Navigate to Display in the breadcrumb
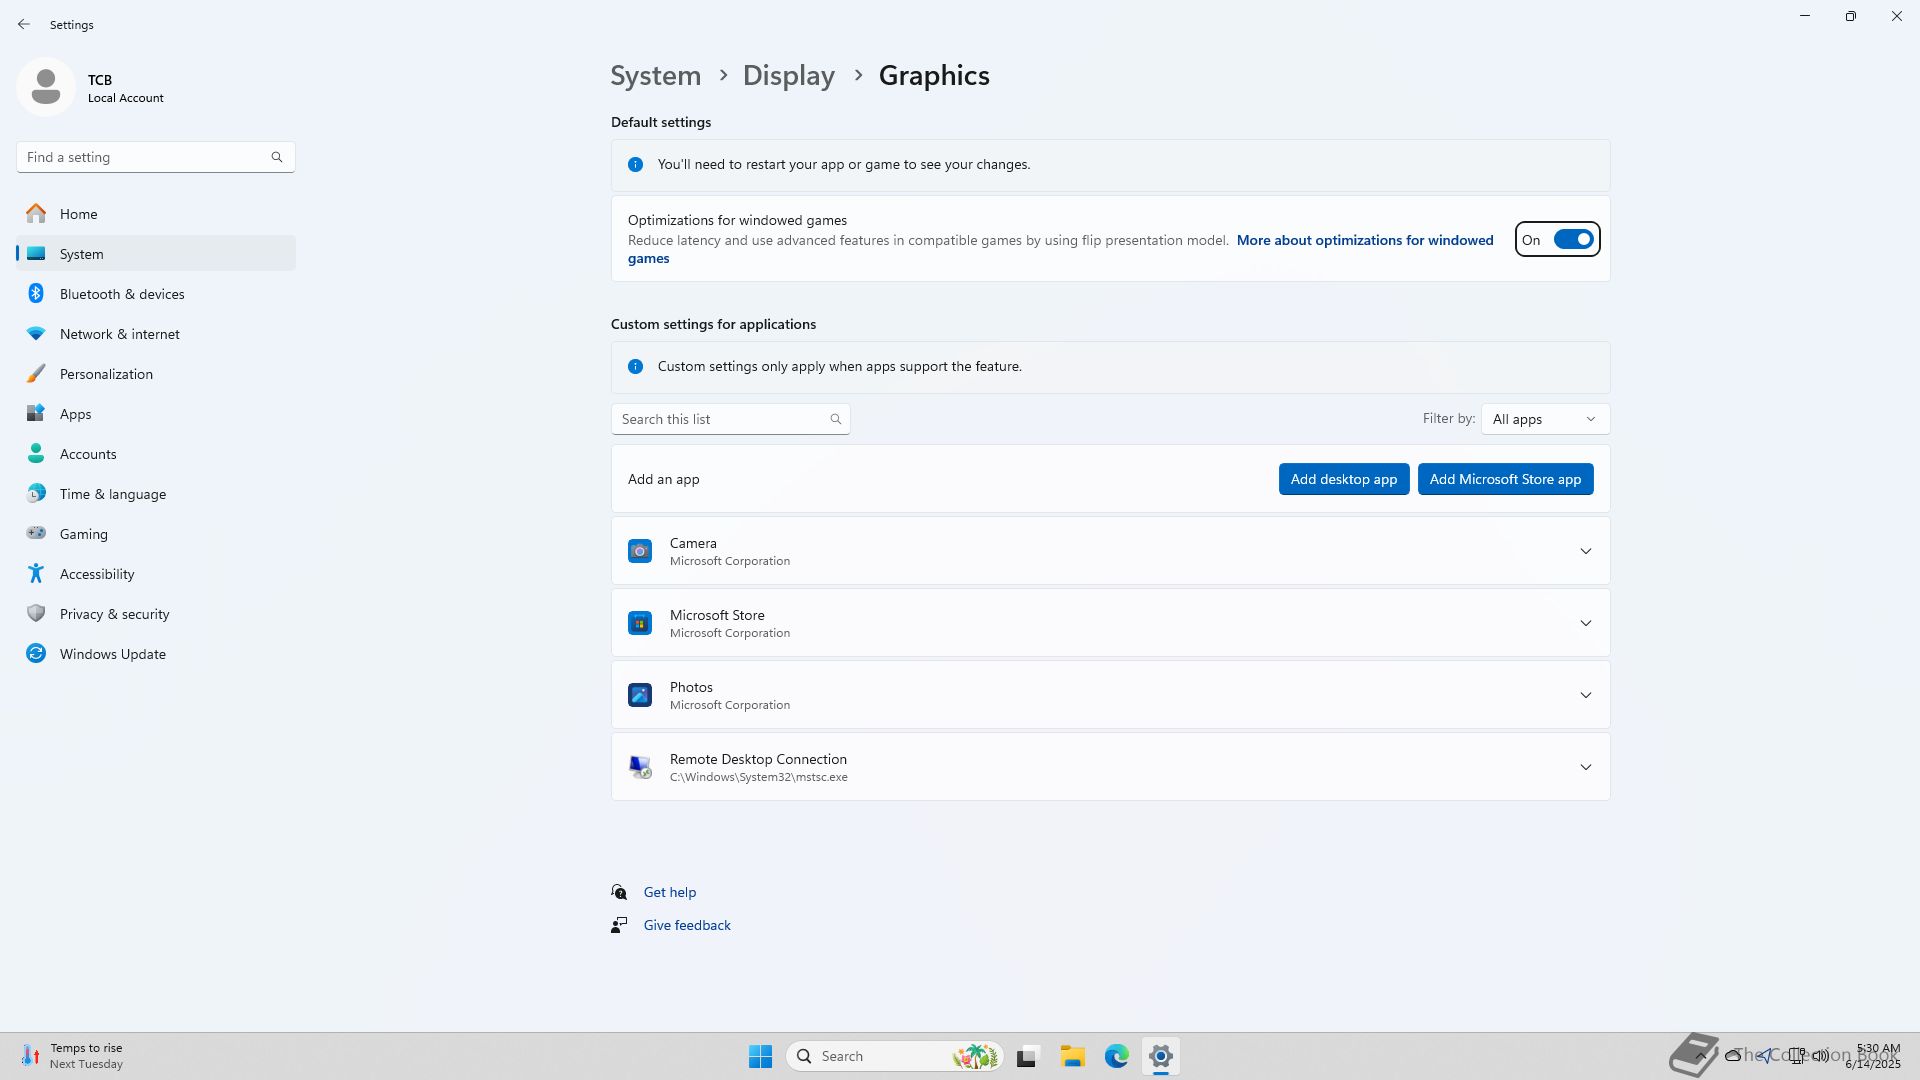The width and height of the screenshot is (1920, 1080). point(788,76)
